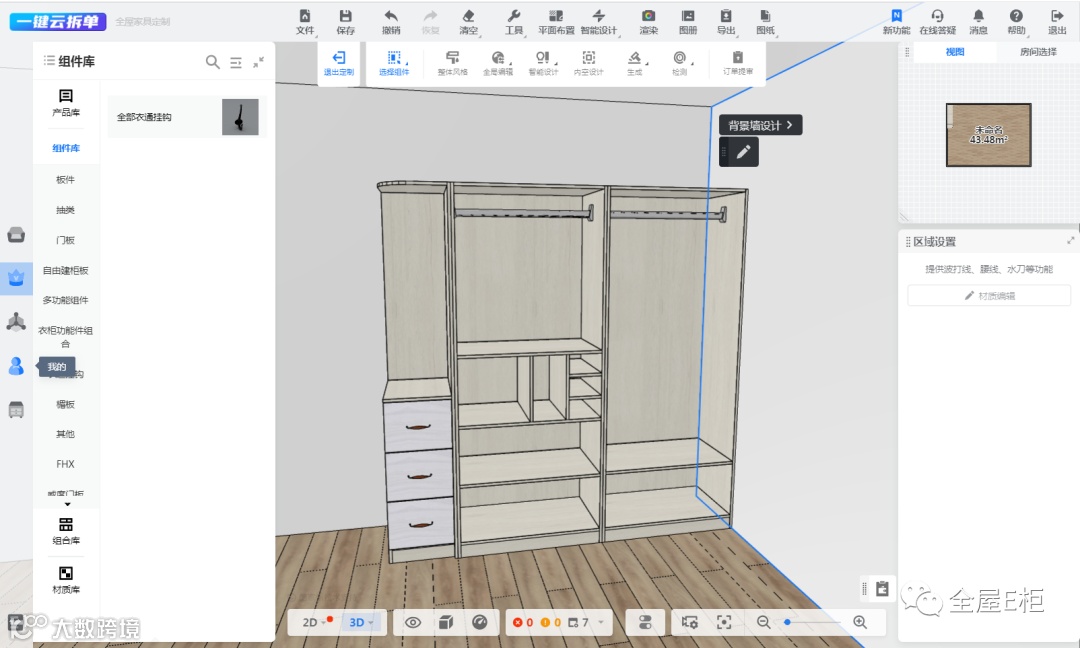Open 全局编辑 global edit tool

click(x=497, y=63)
